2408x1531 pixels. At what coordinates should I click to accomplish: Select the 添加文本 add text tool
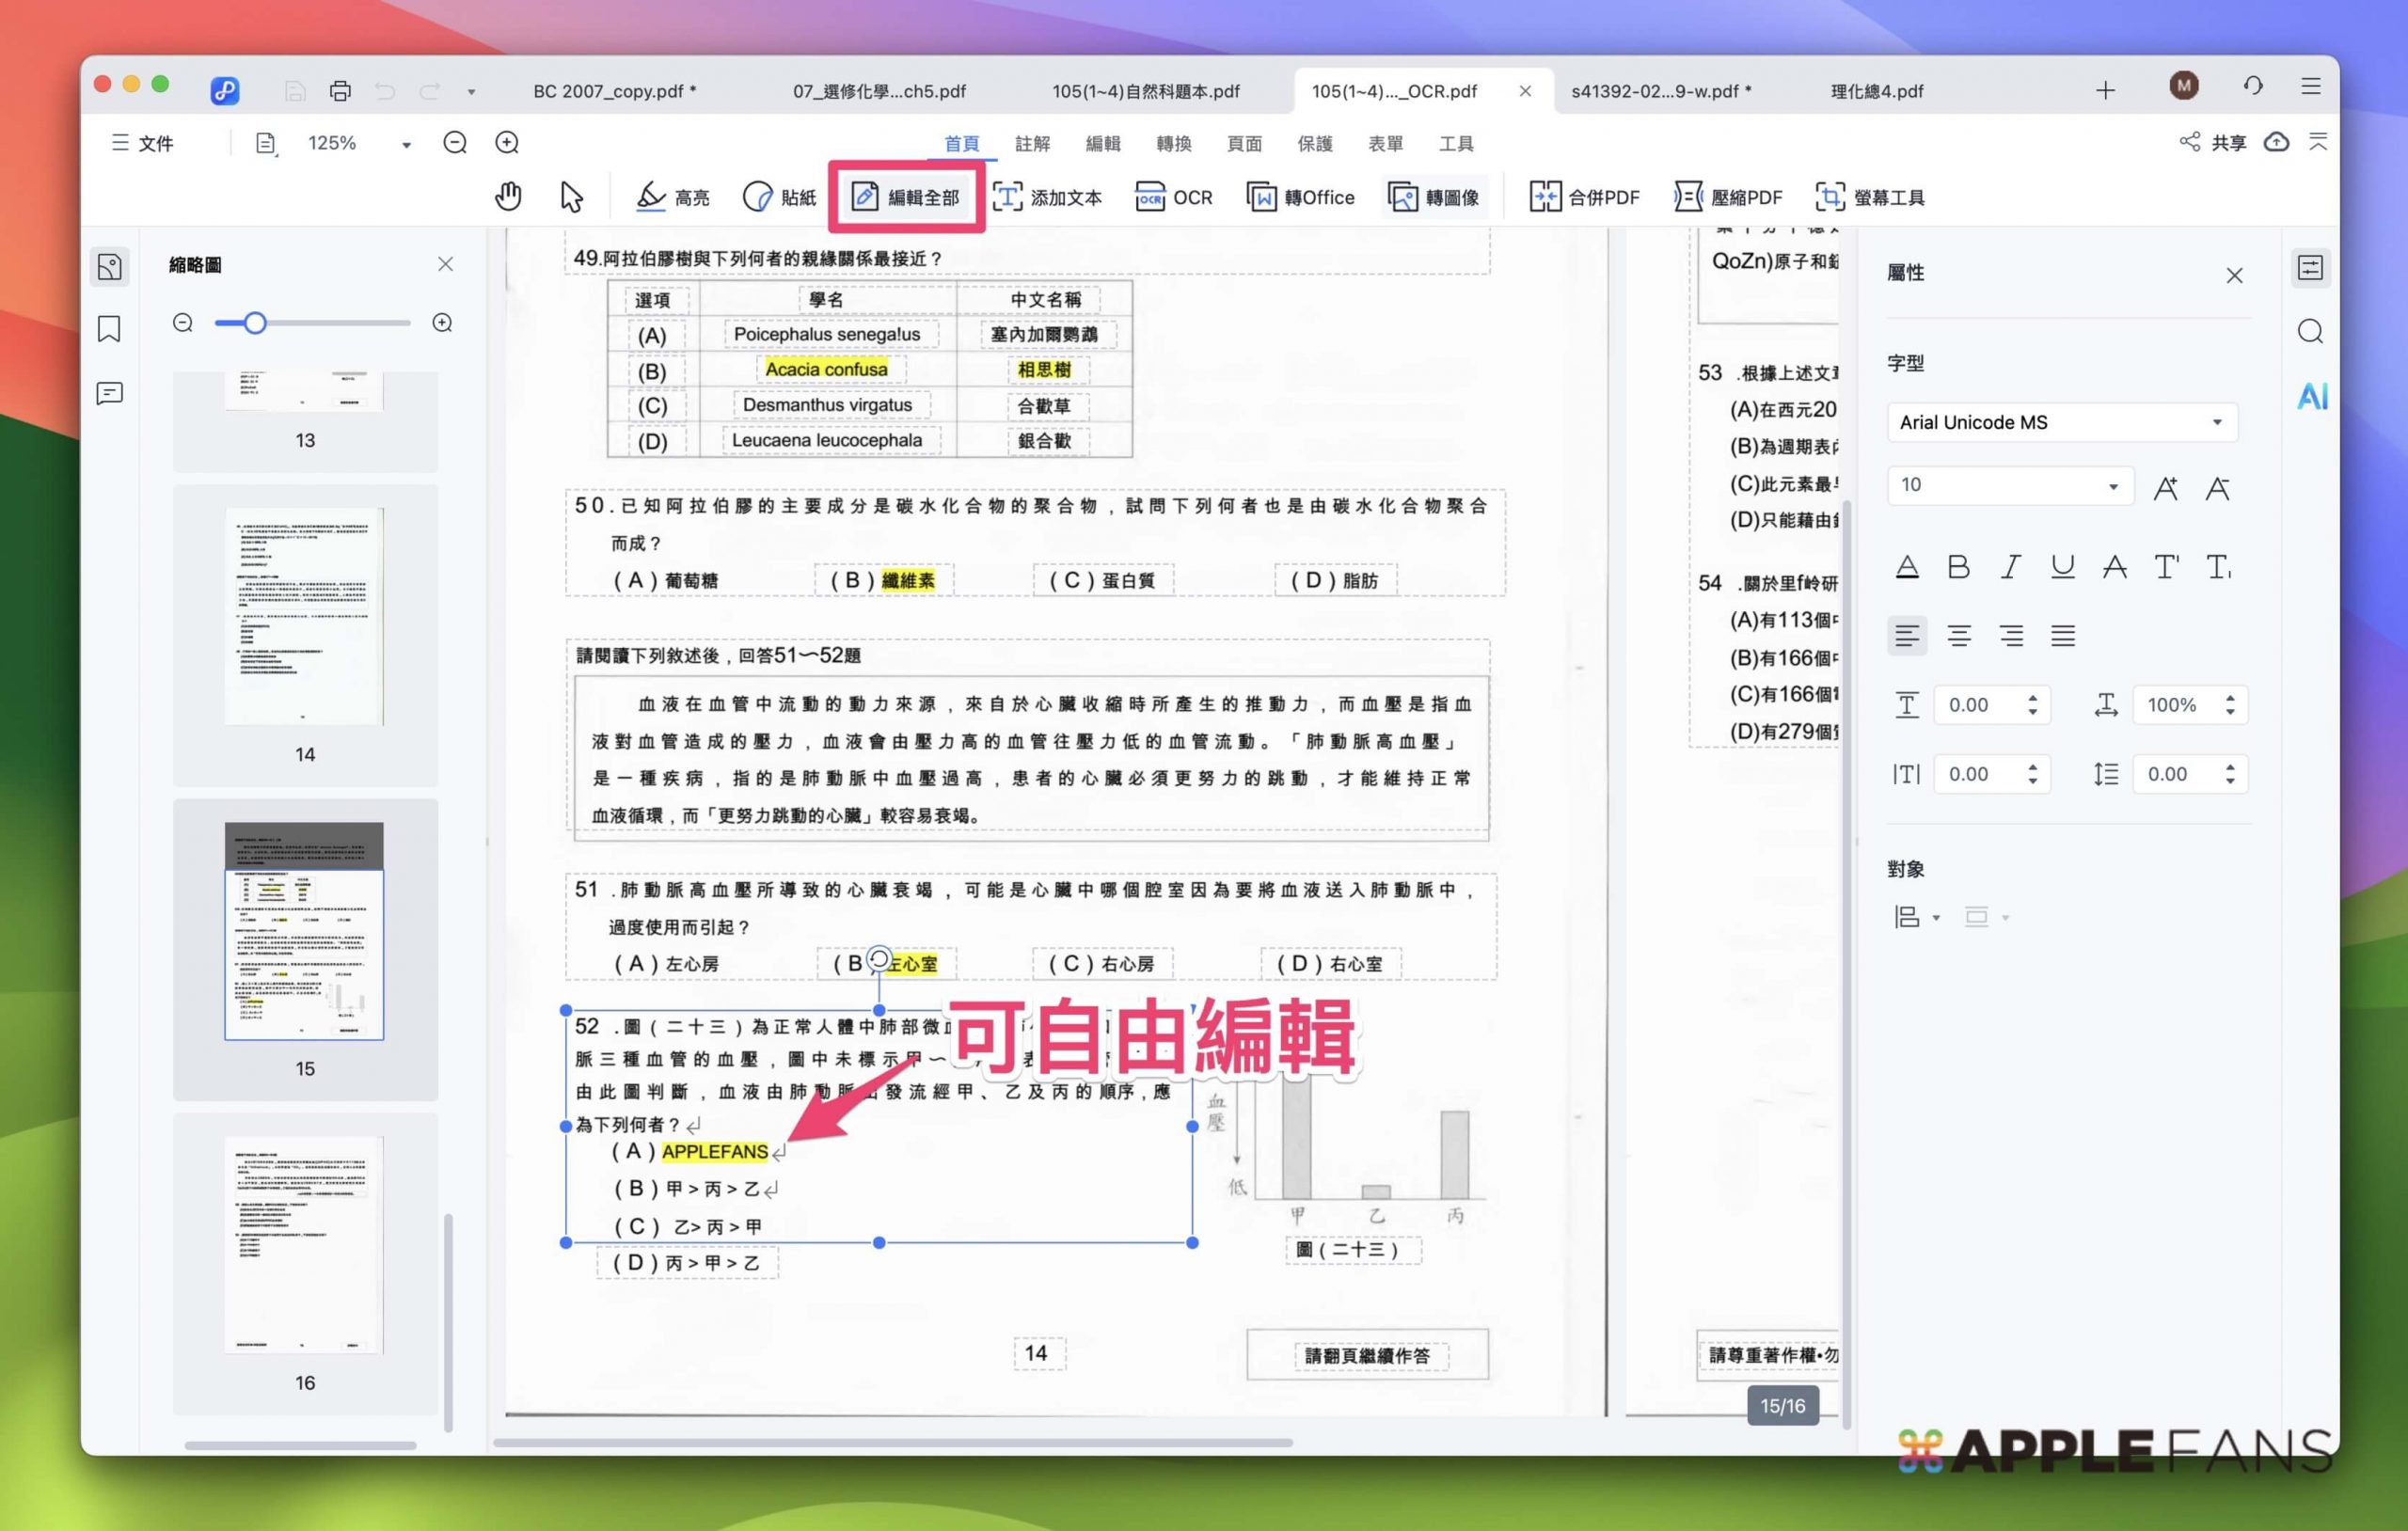(1050, 197)
